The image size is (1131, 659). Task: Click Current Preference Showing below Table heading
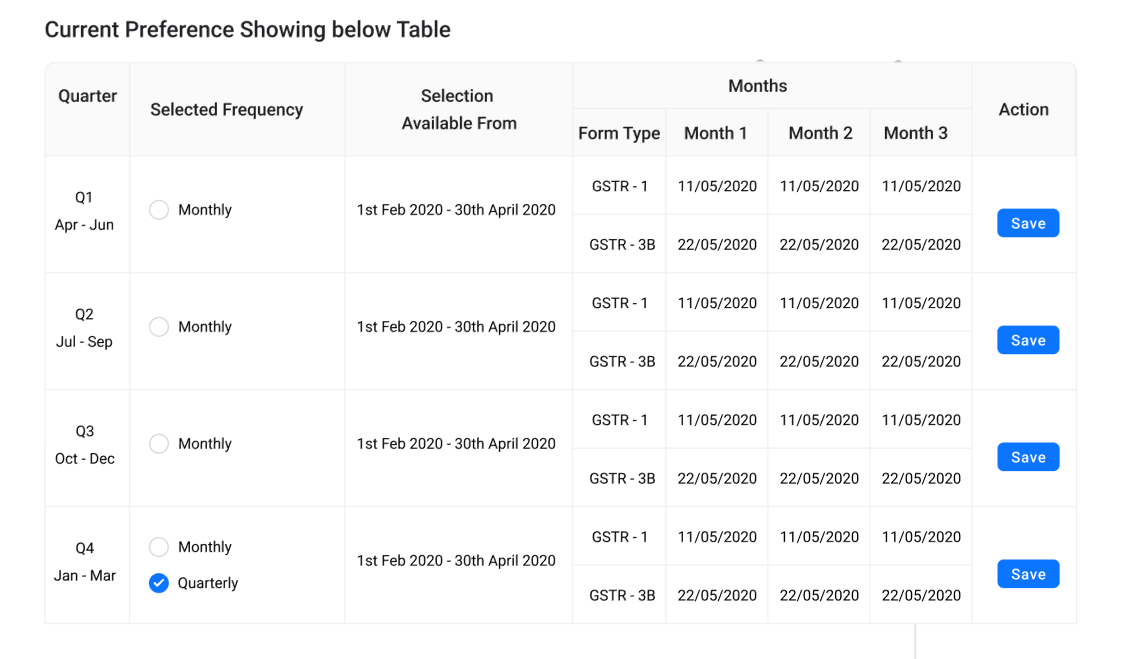click(x=247, y=30)
